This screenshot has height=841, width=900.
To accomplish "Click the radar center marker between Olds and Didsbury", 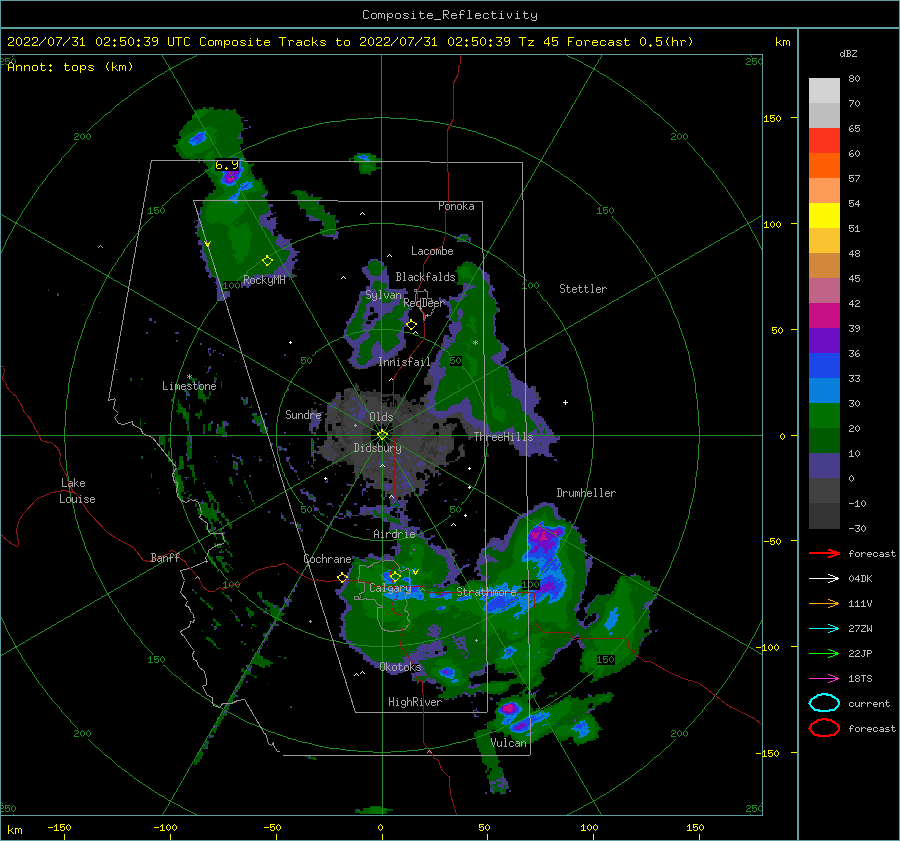I will [382, 435].
